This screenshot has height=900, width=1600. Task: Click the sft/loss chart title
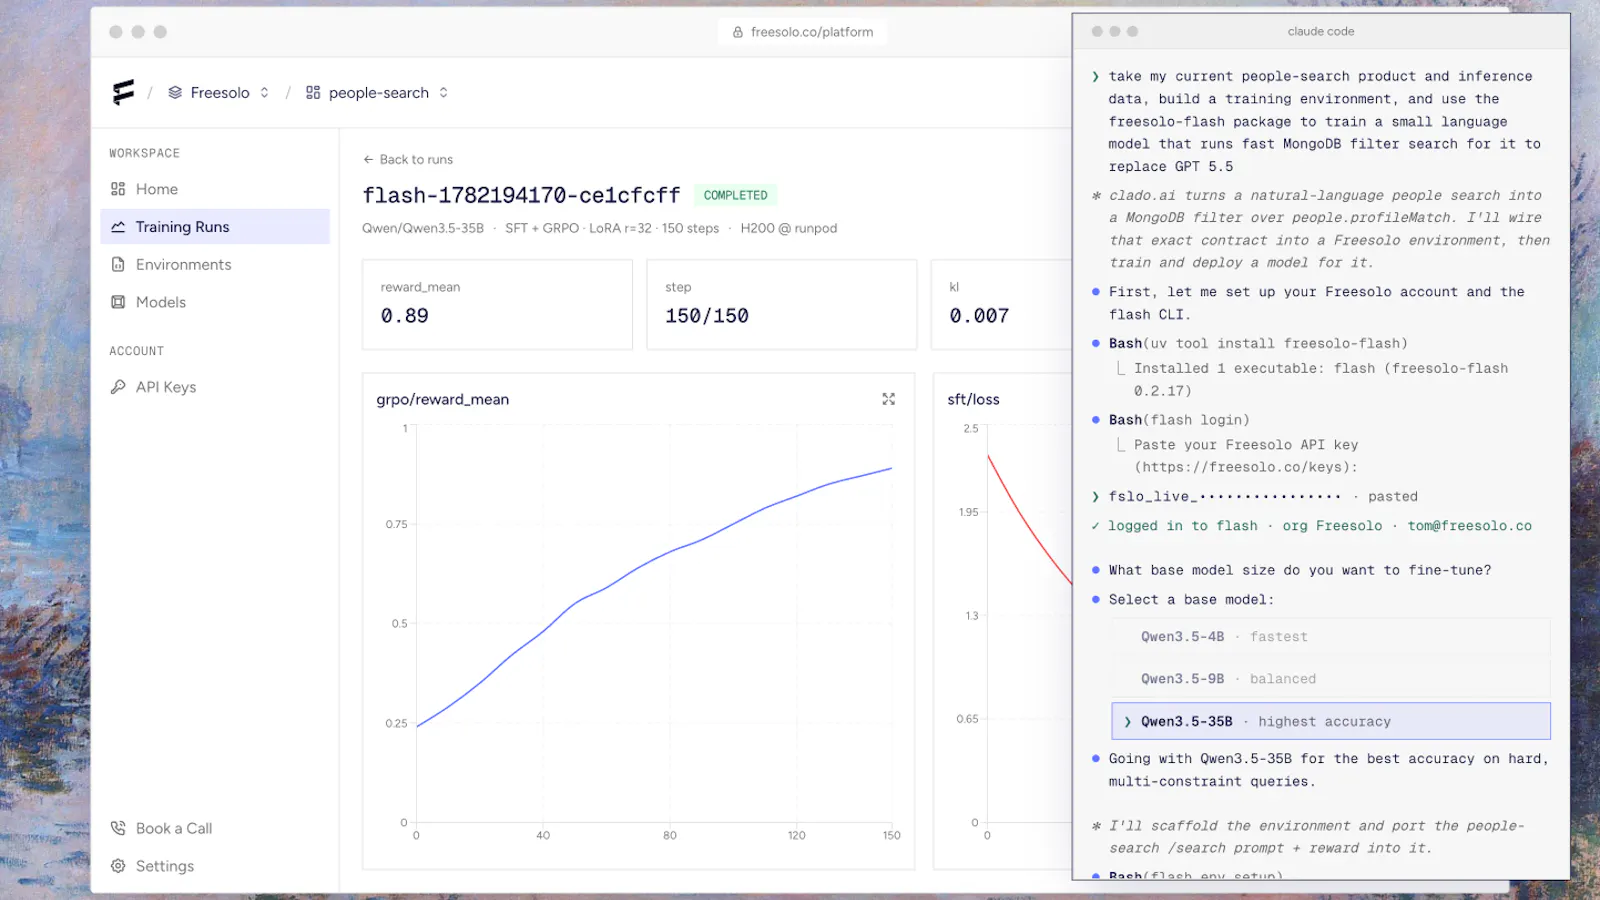(x=973, y=399)
